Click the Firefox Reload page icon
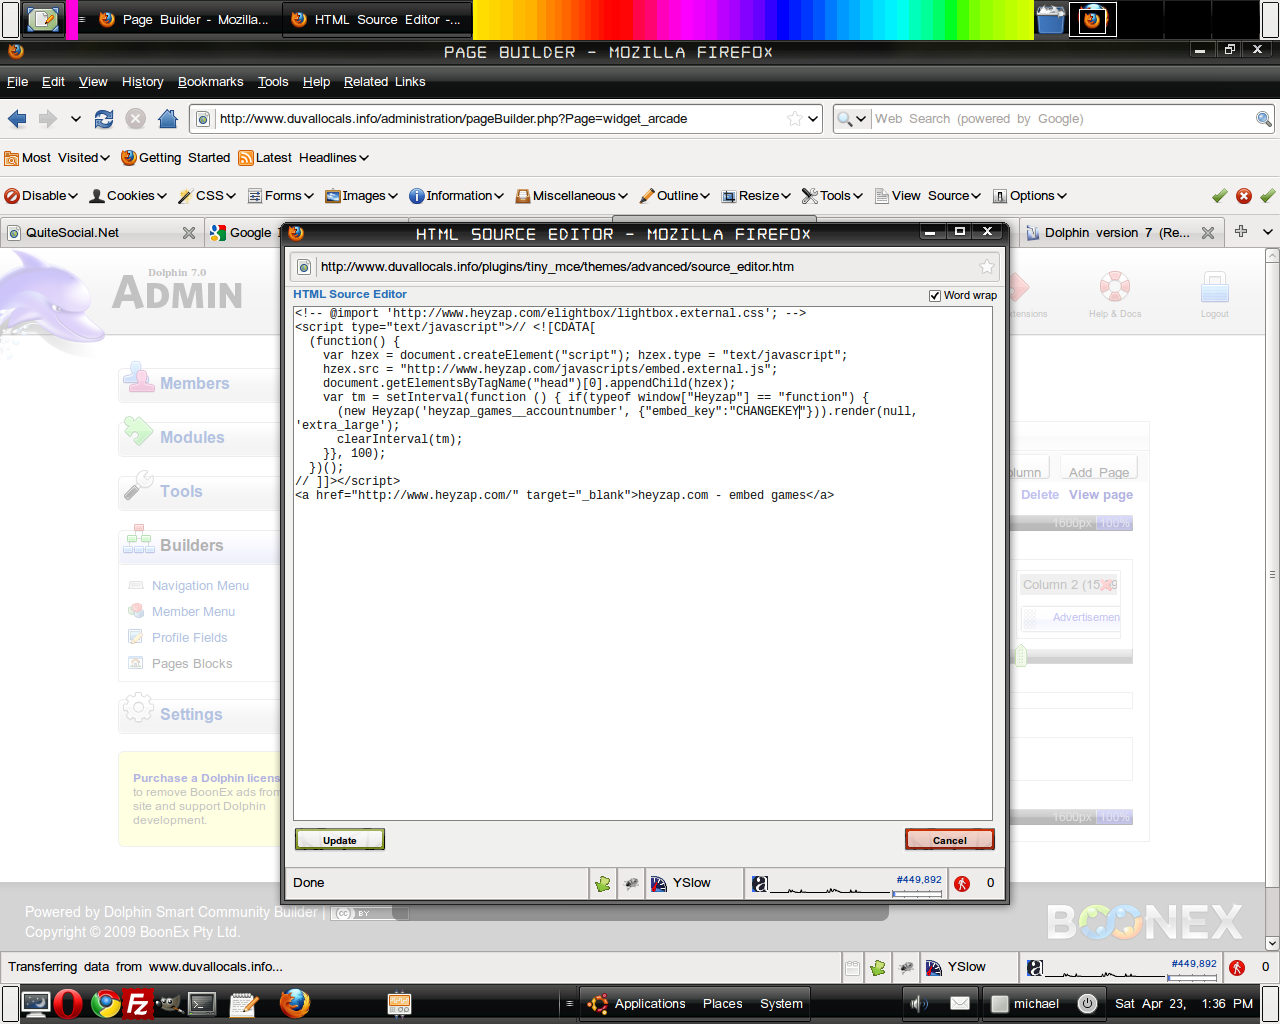1280x1024 pixels. coord(104,119)
